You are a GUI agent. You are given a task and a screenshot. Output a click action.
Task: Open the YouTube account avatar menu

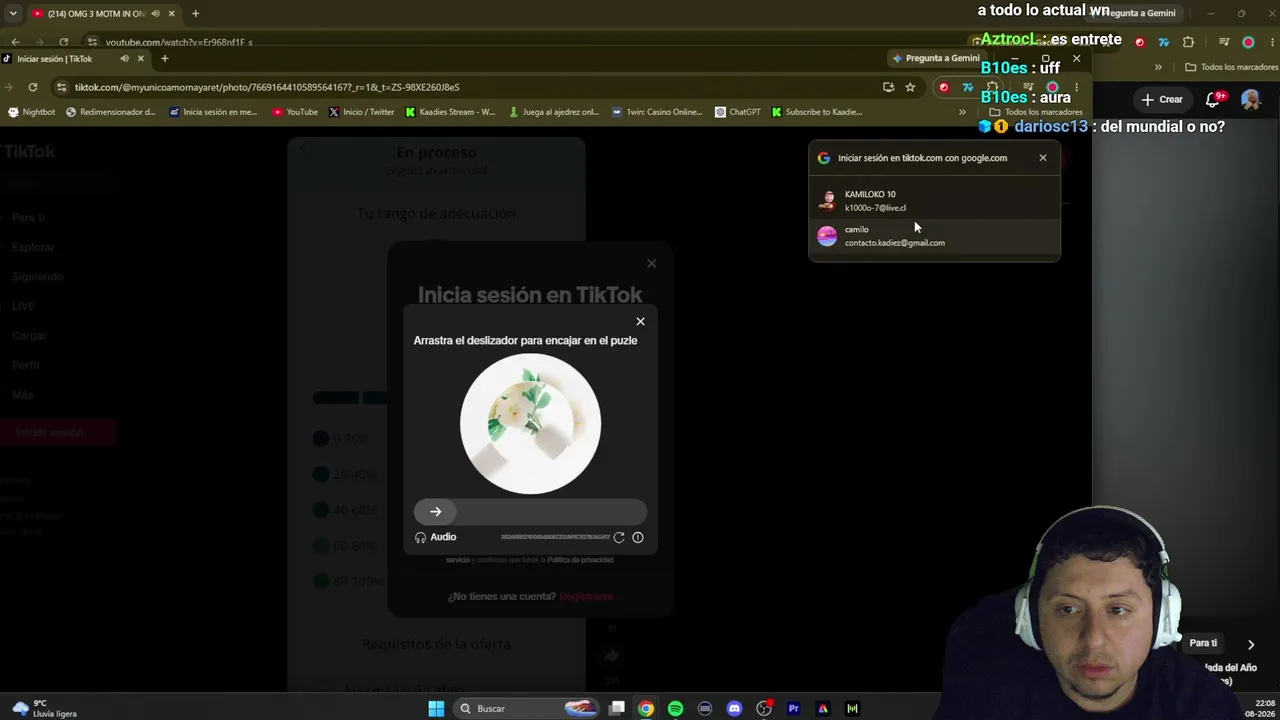click(1250, 99)
